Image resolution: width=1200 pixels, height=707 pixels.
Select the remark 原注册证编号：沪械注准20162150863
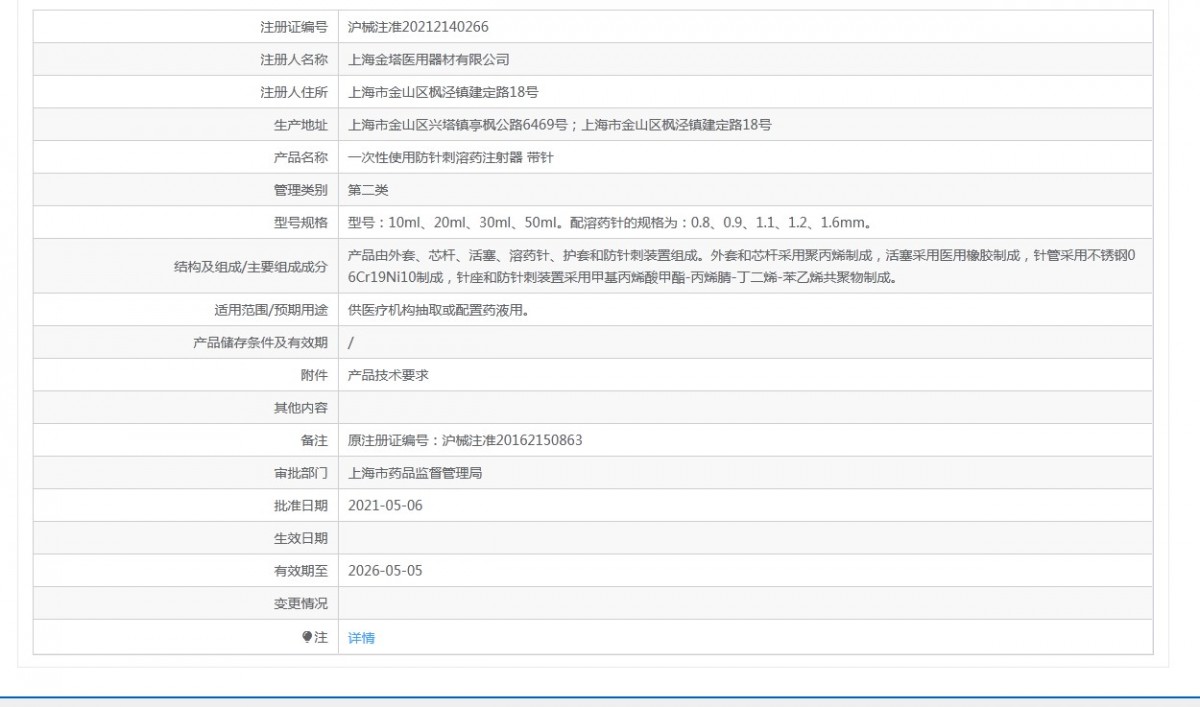[465, 440]
